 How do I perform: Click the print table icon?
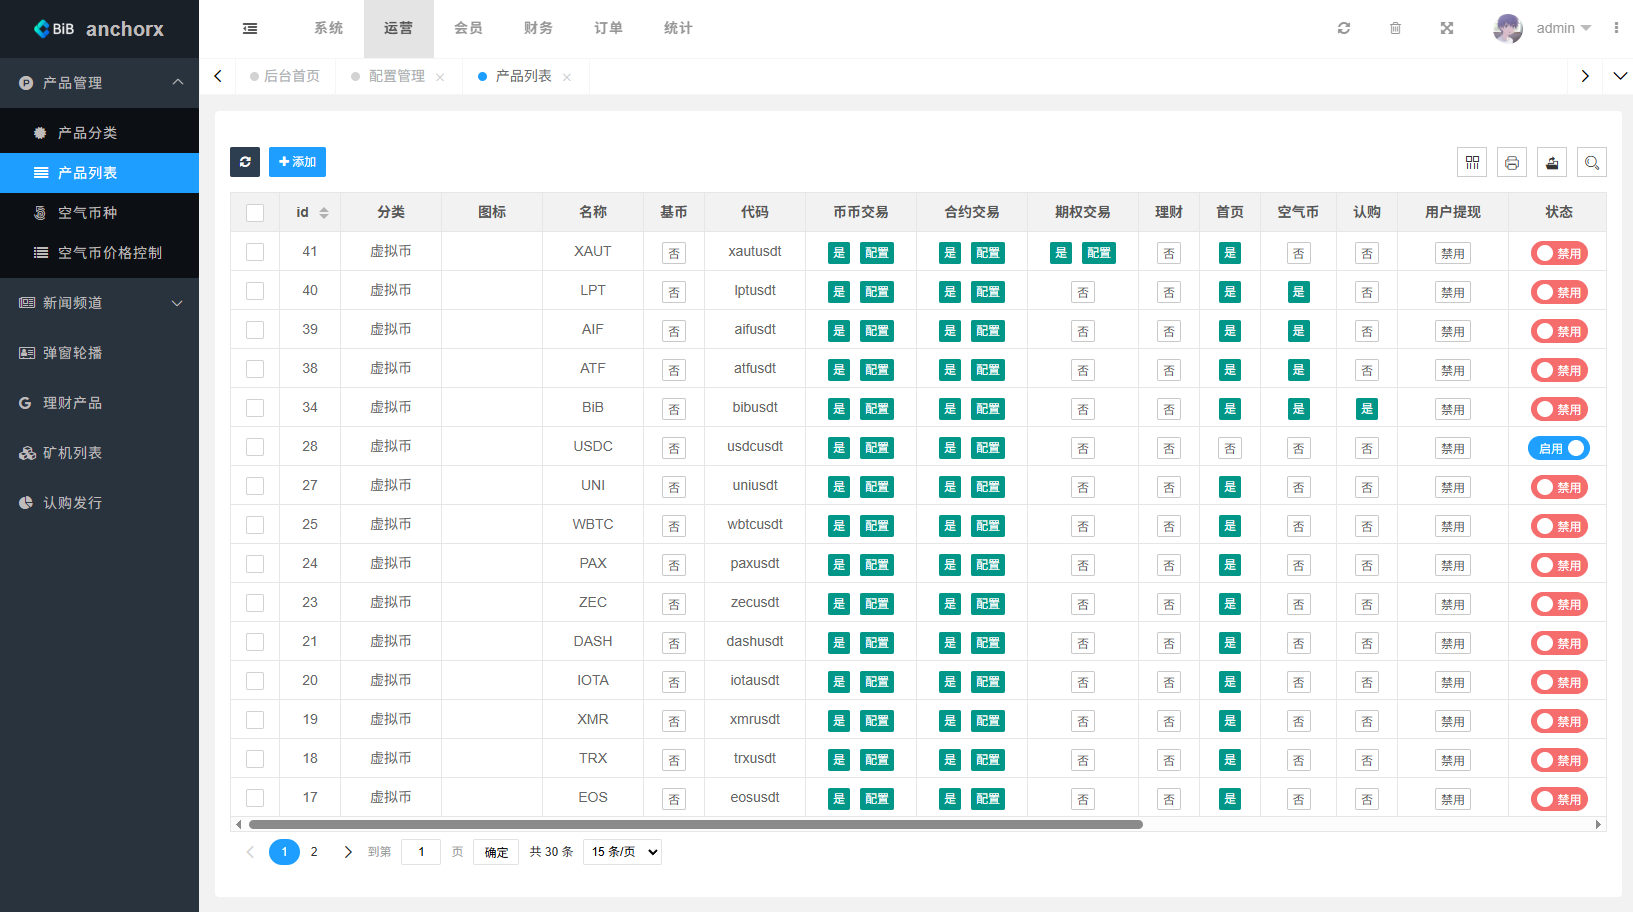pyautogui.click(x=1512, y=162)
